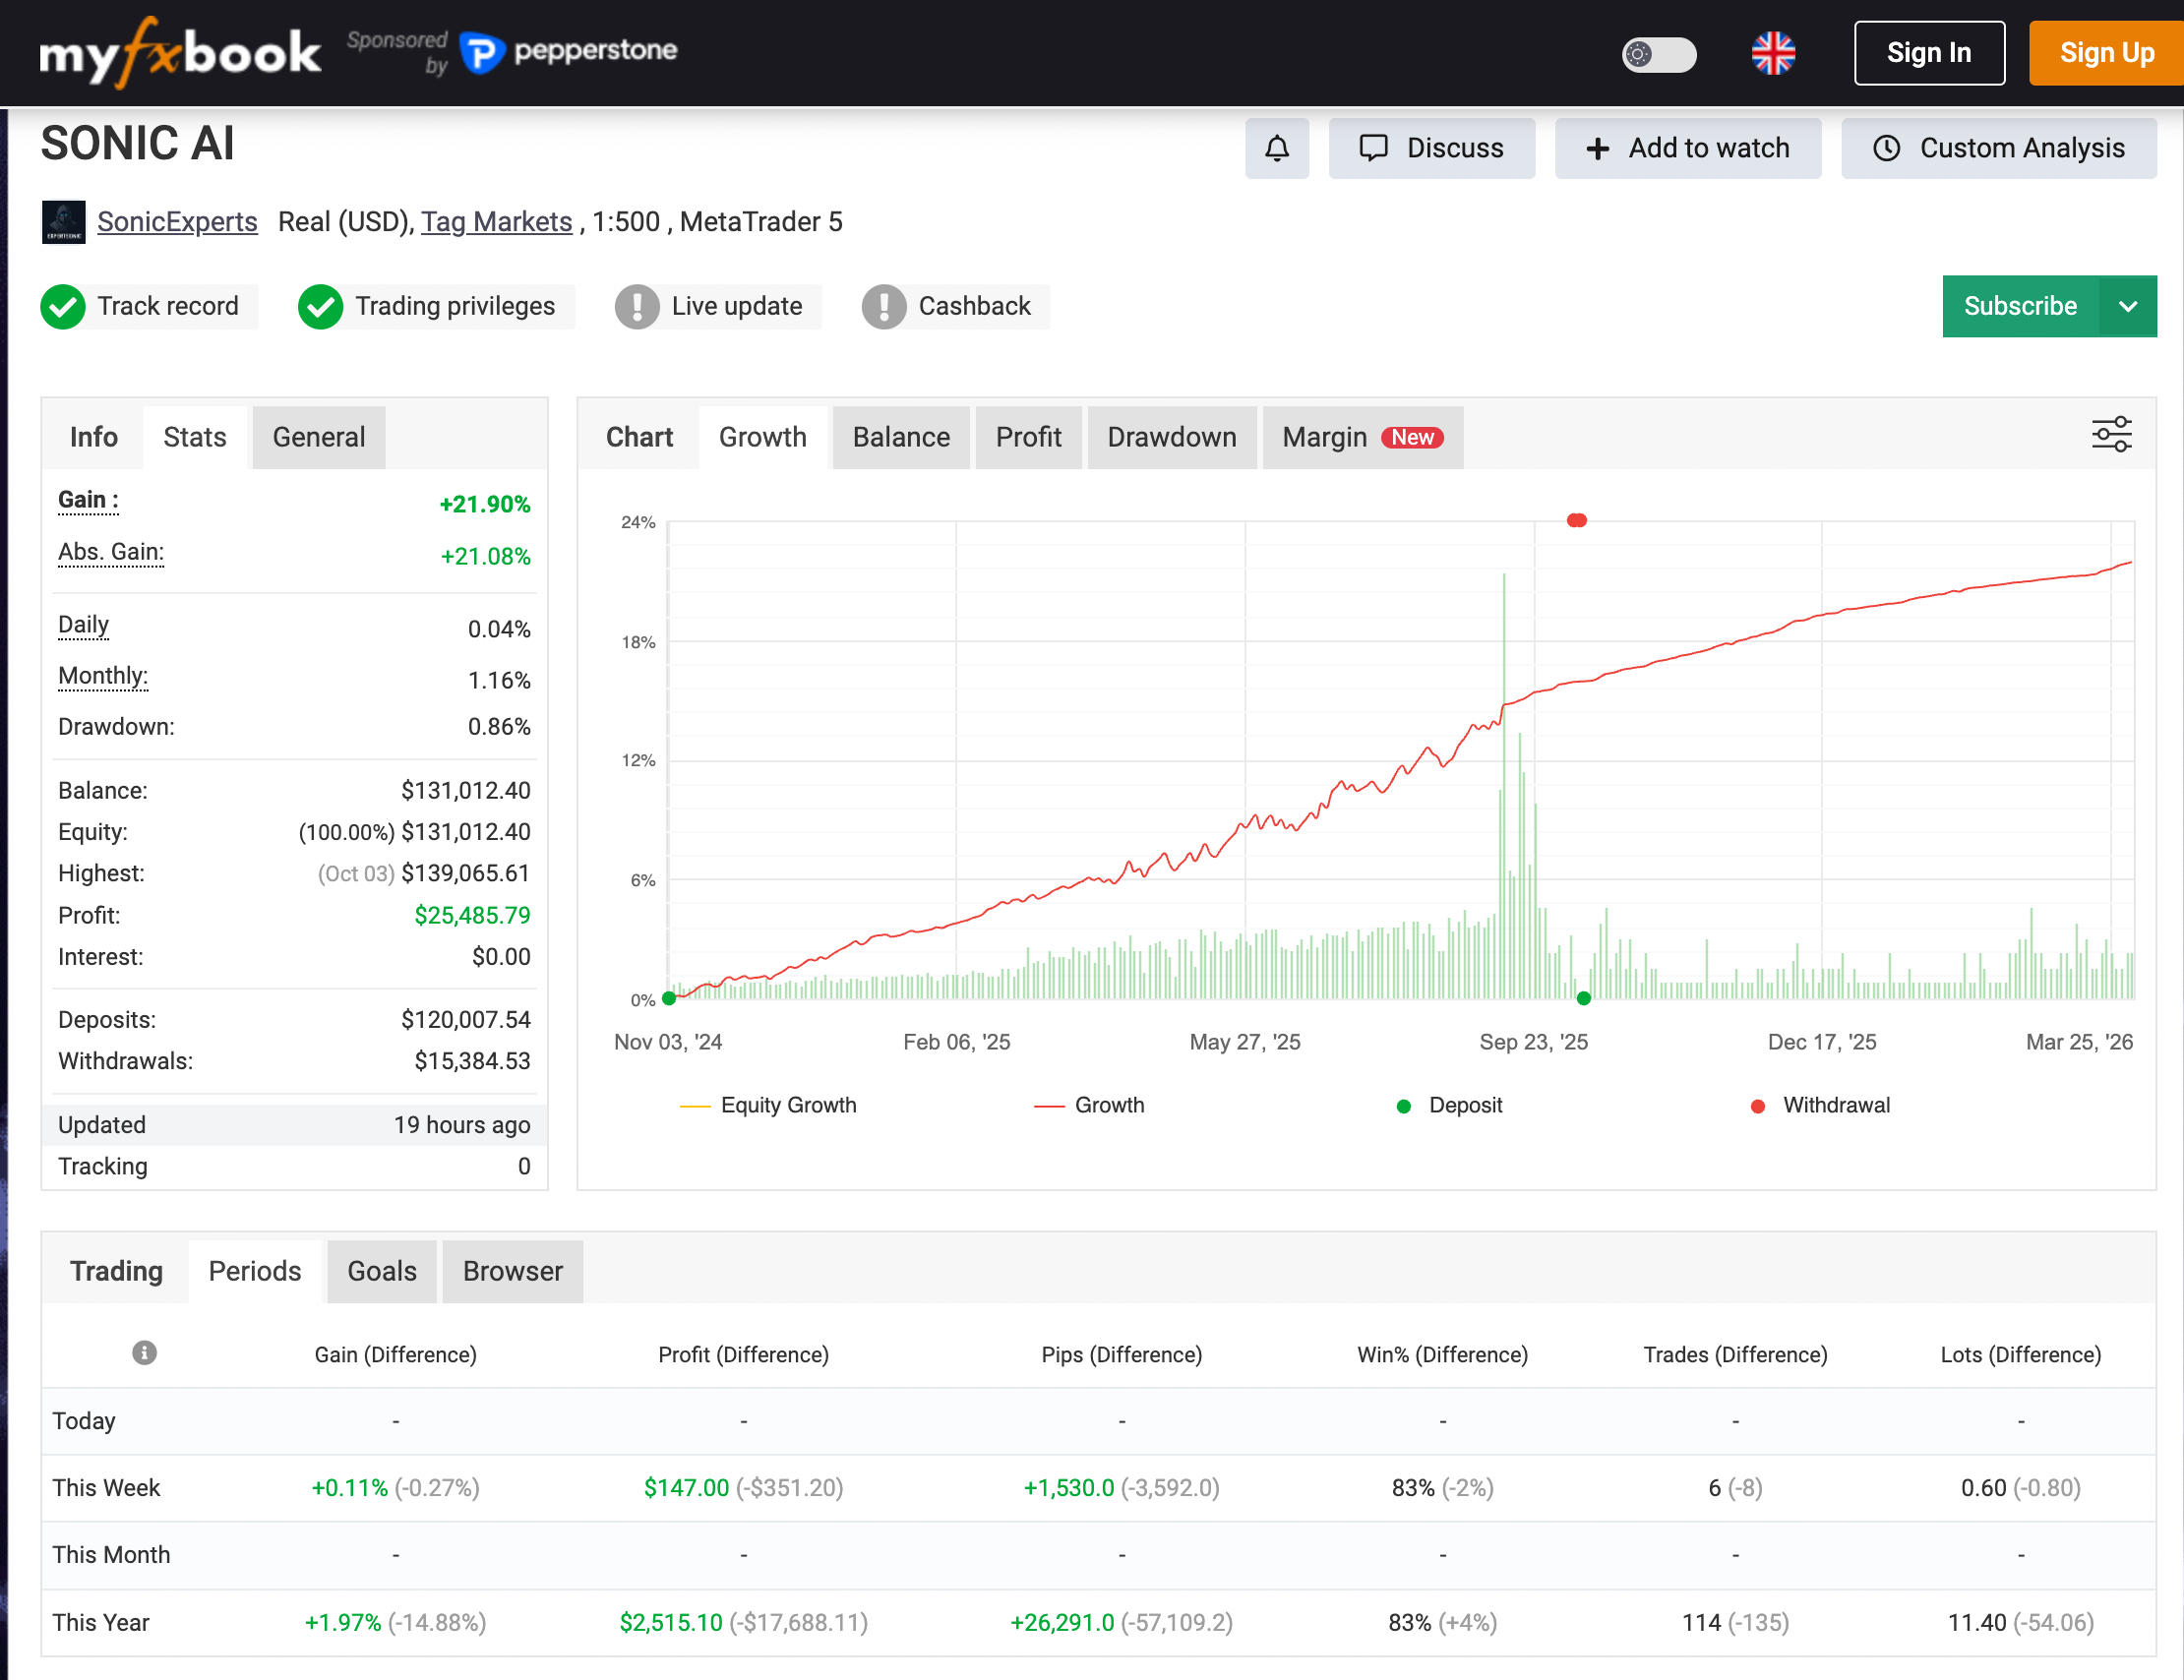Click the Add to watch button
The width and height of the screenshot is (2184, 1680).
[1687, 148]
